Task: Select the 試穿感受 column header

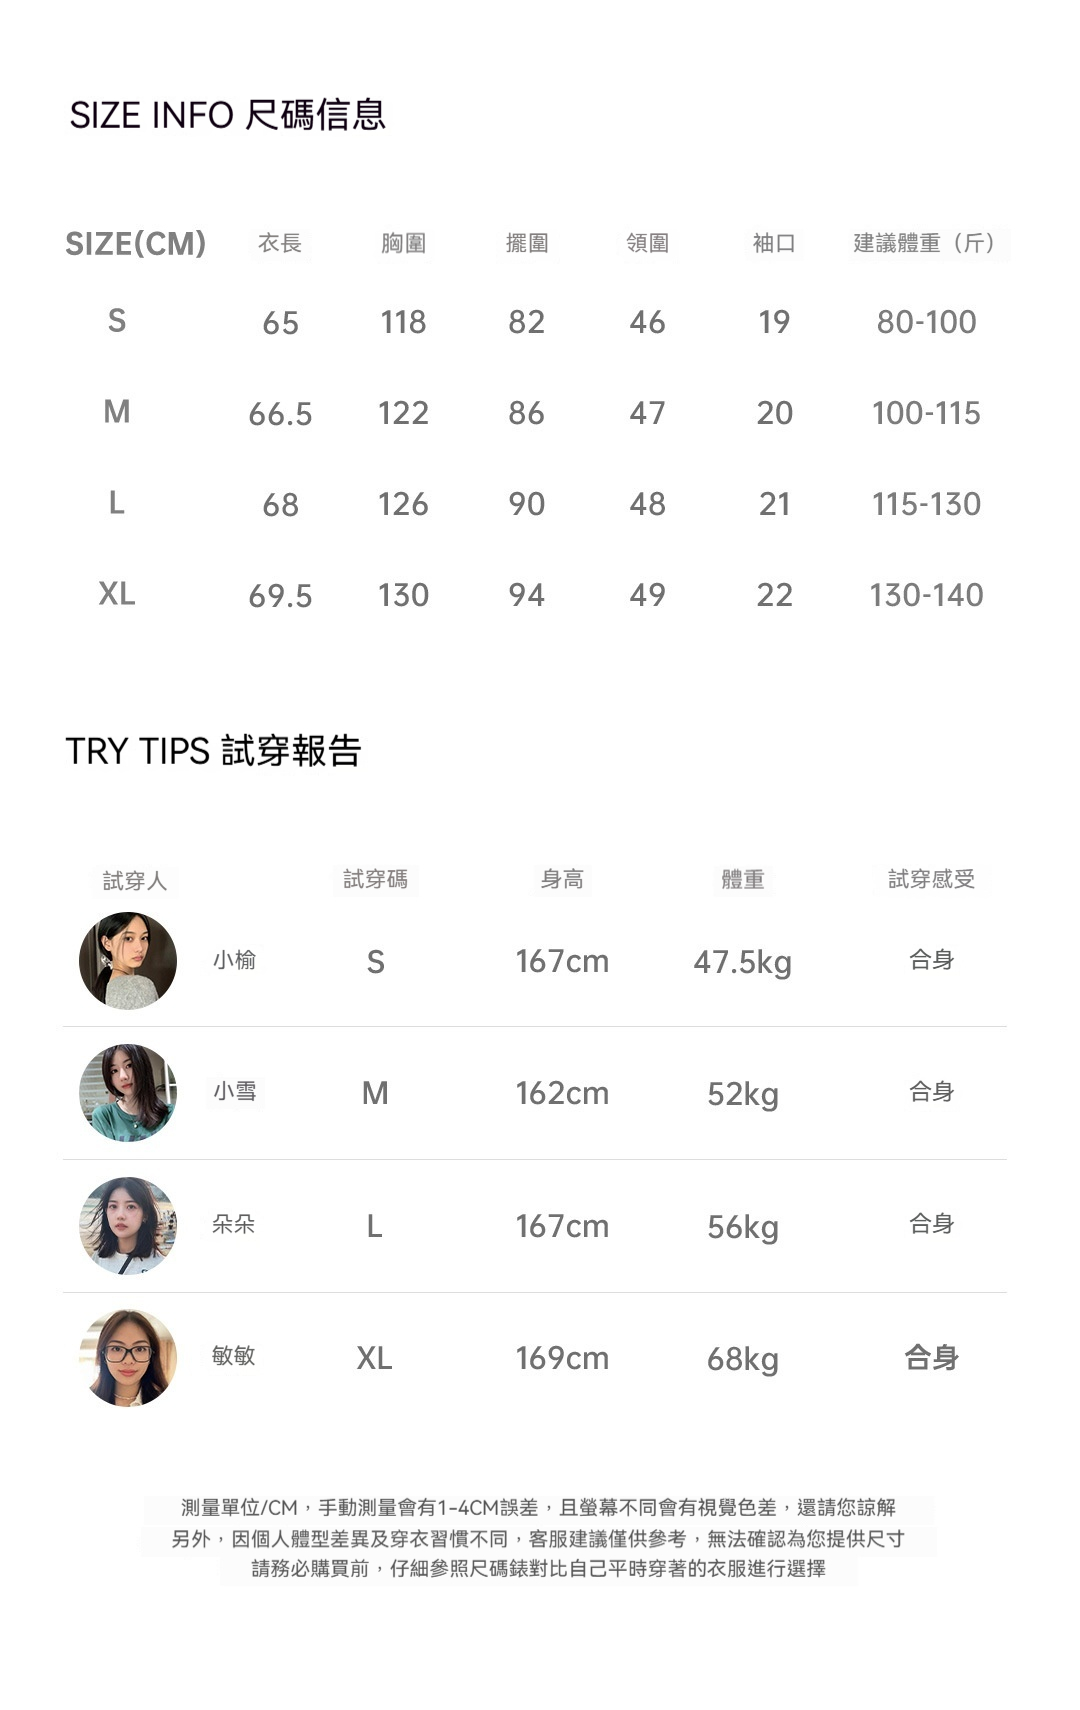Action: (x=931, y=879)
